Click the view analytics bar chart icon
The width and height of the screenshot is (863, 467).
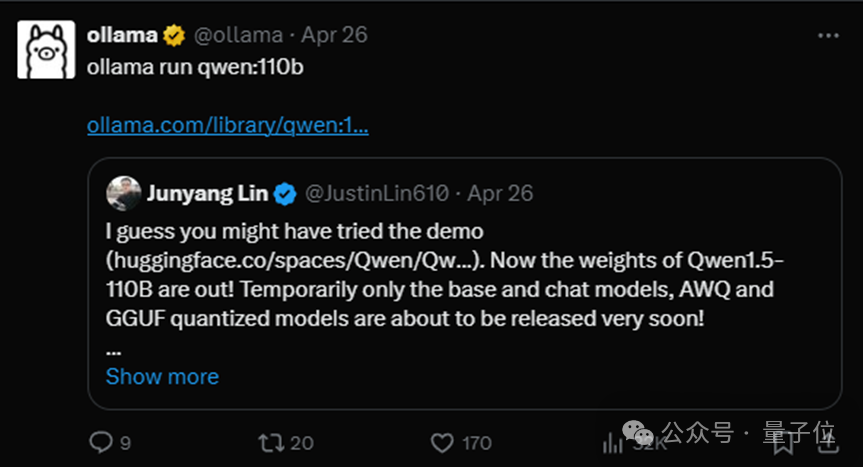tap(610, 441)
